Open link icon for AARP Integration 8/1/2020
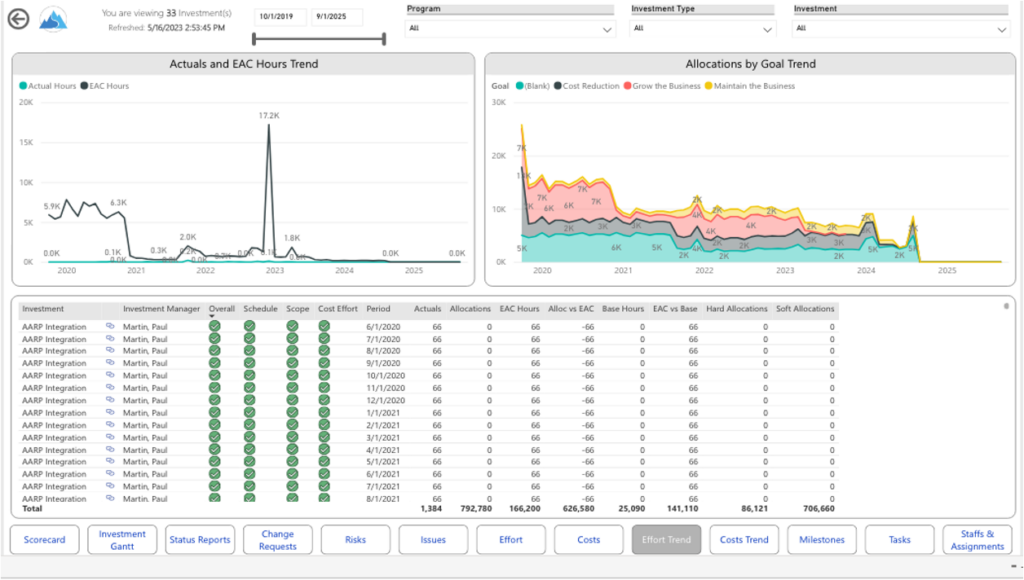Viewport: 1024px width, 580px height. (x=110, y=350)
